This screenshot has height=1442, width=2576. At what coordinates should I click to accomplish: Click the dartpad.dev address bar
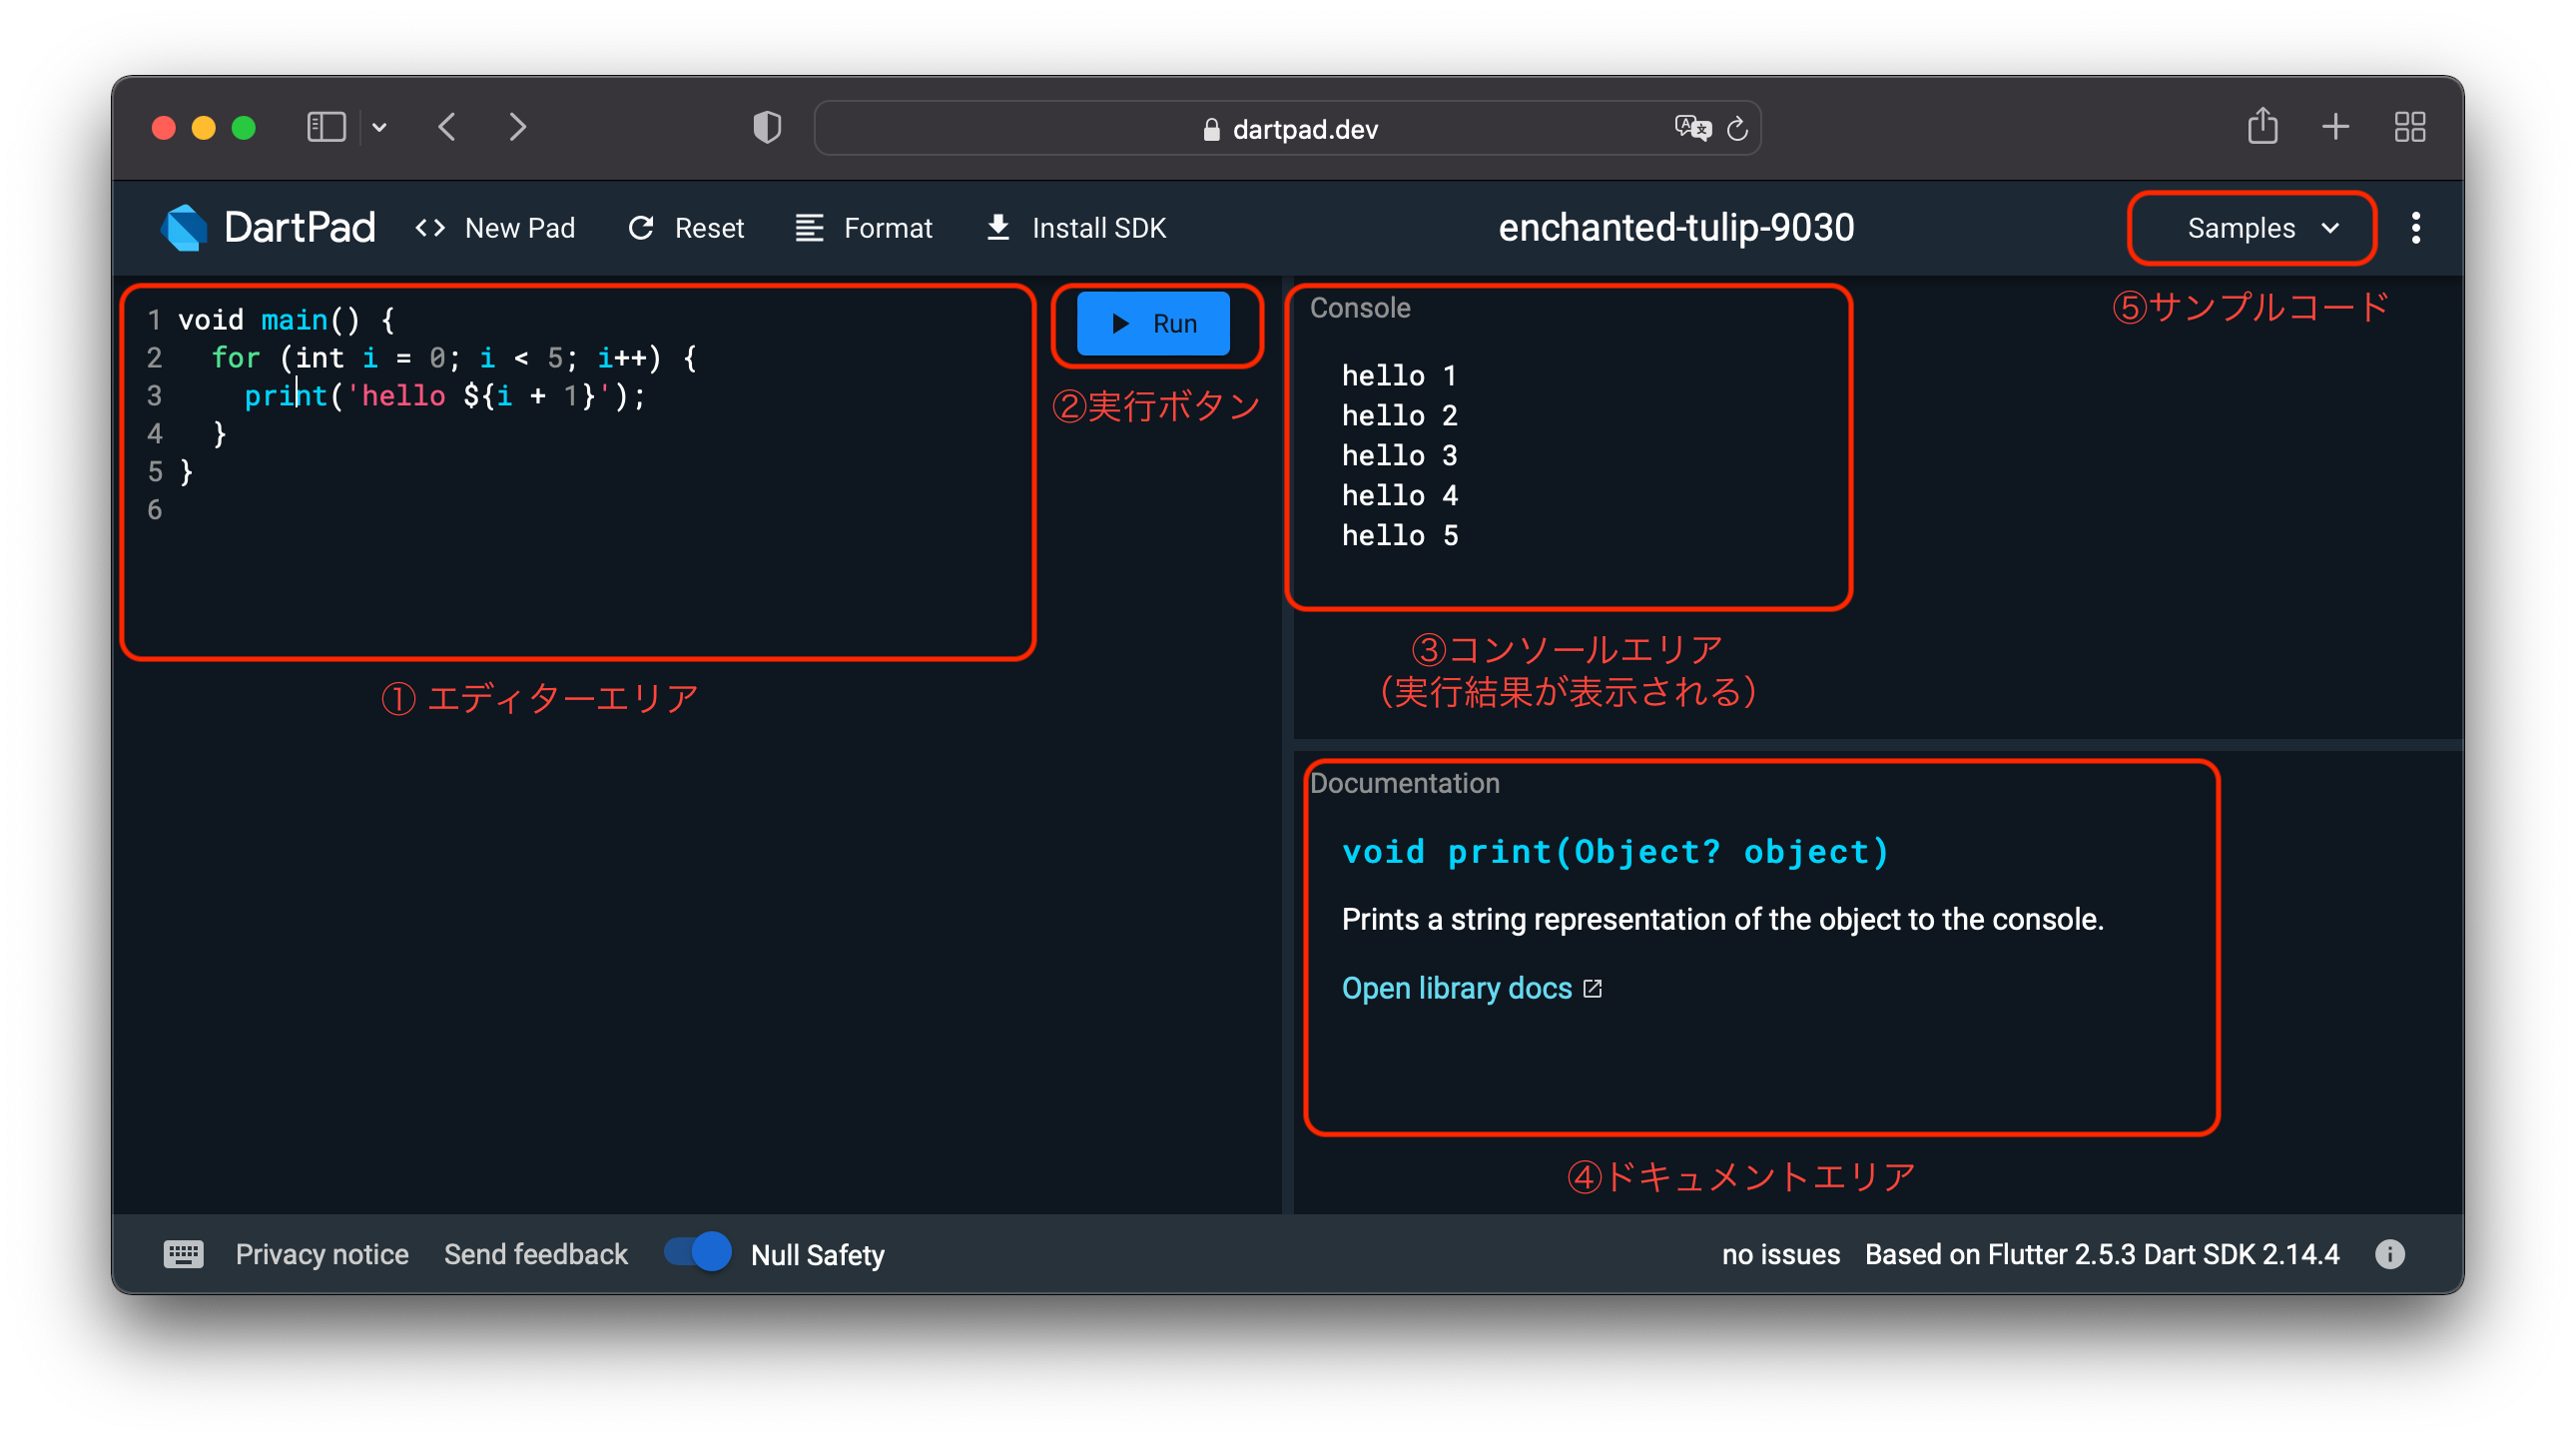click(x=1287, y=128)
